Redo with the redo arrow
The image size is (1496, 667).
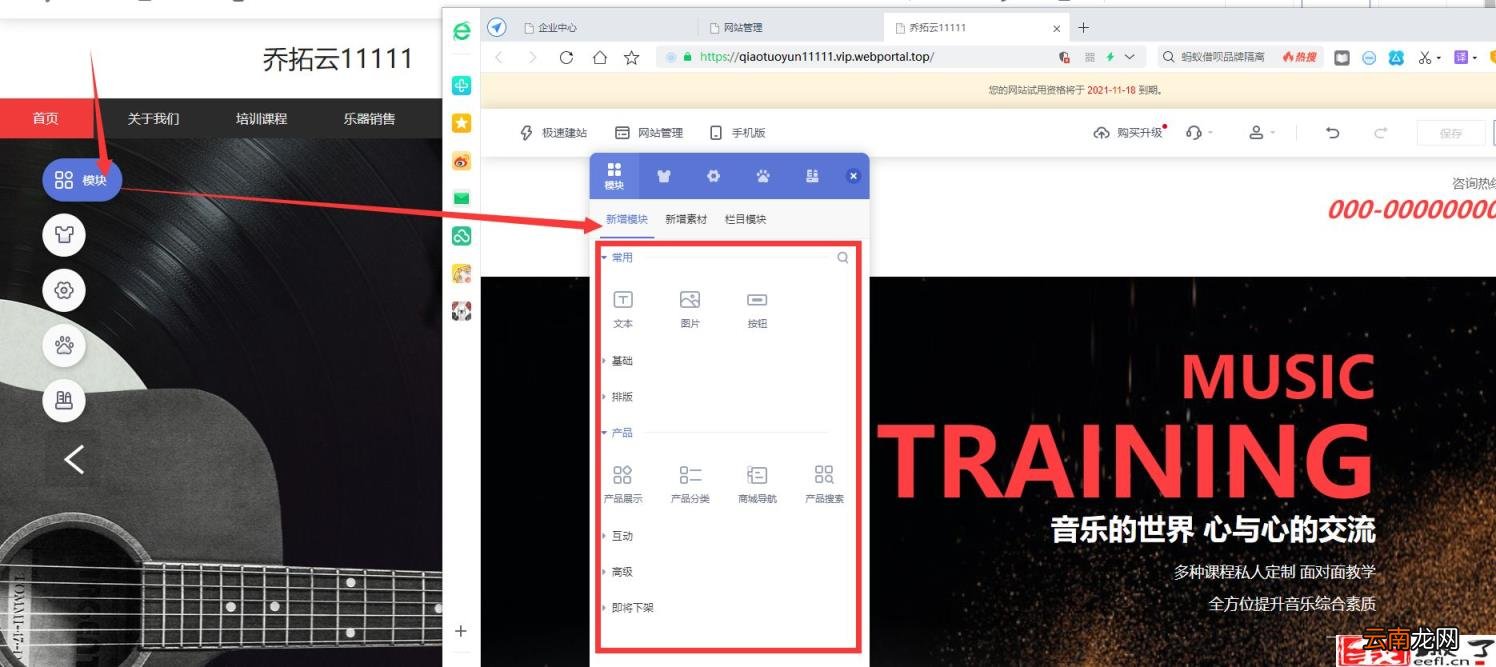coord(1380,132)
